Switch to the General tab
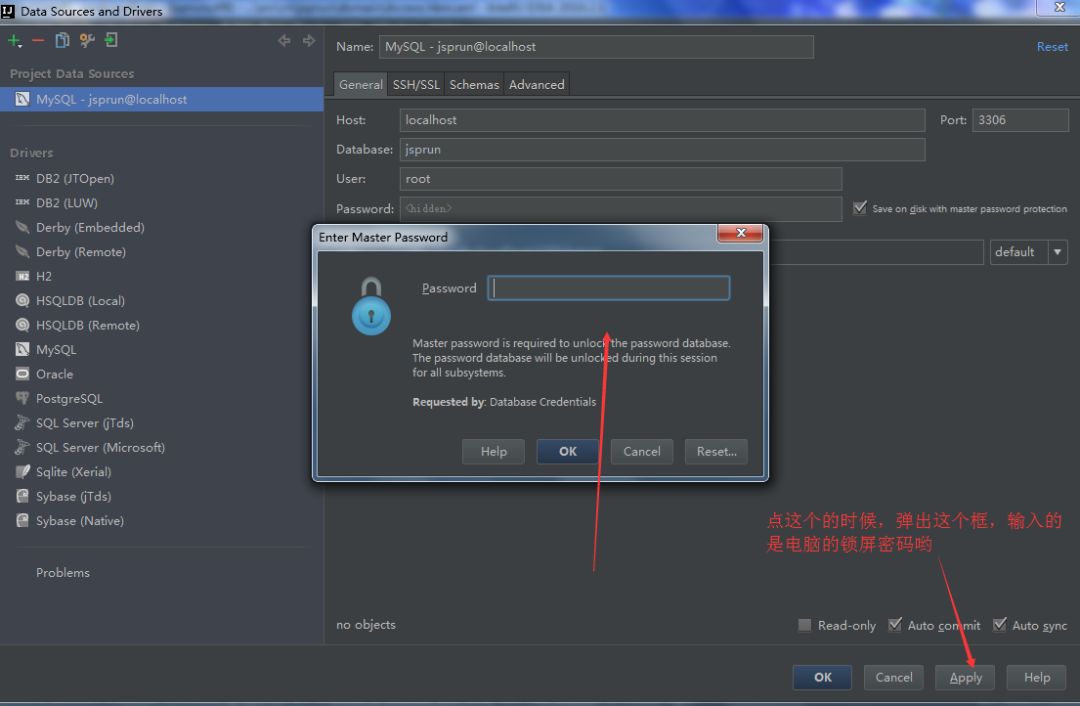This screenshot has height=706, width=1080. point(360,85)
